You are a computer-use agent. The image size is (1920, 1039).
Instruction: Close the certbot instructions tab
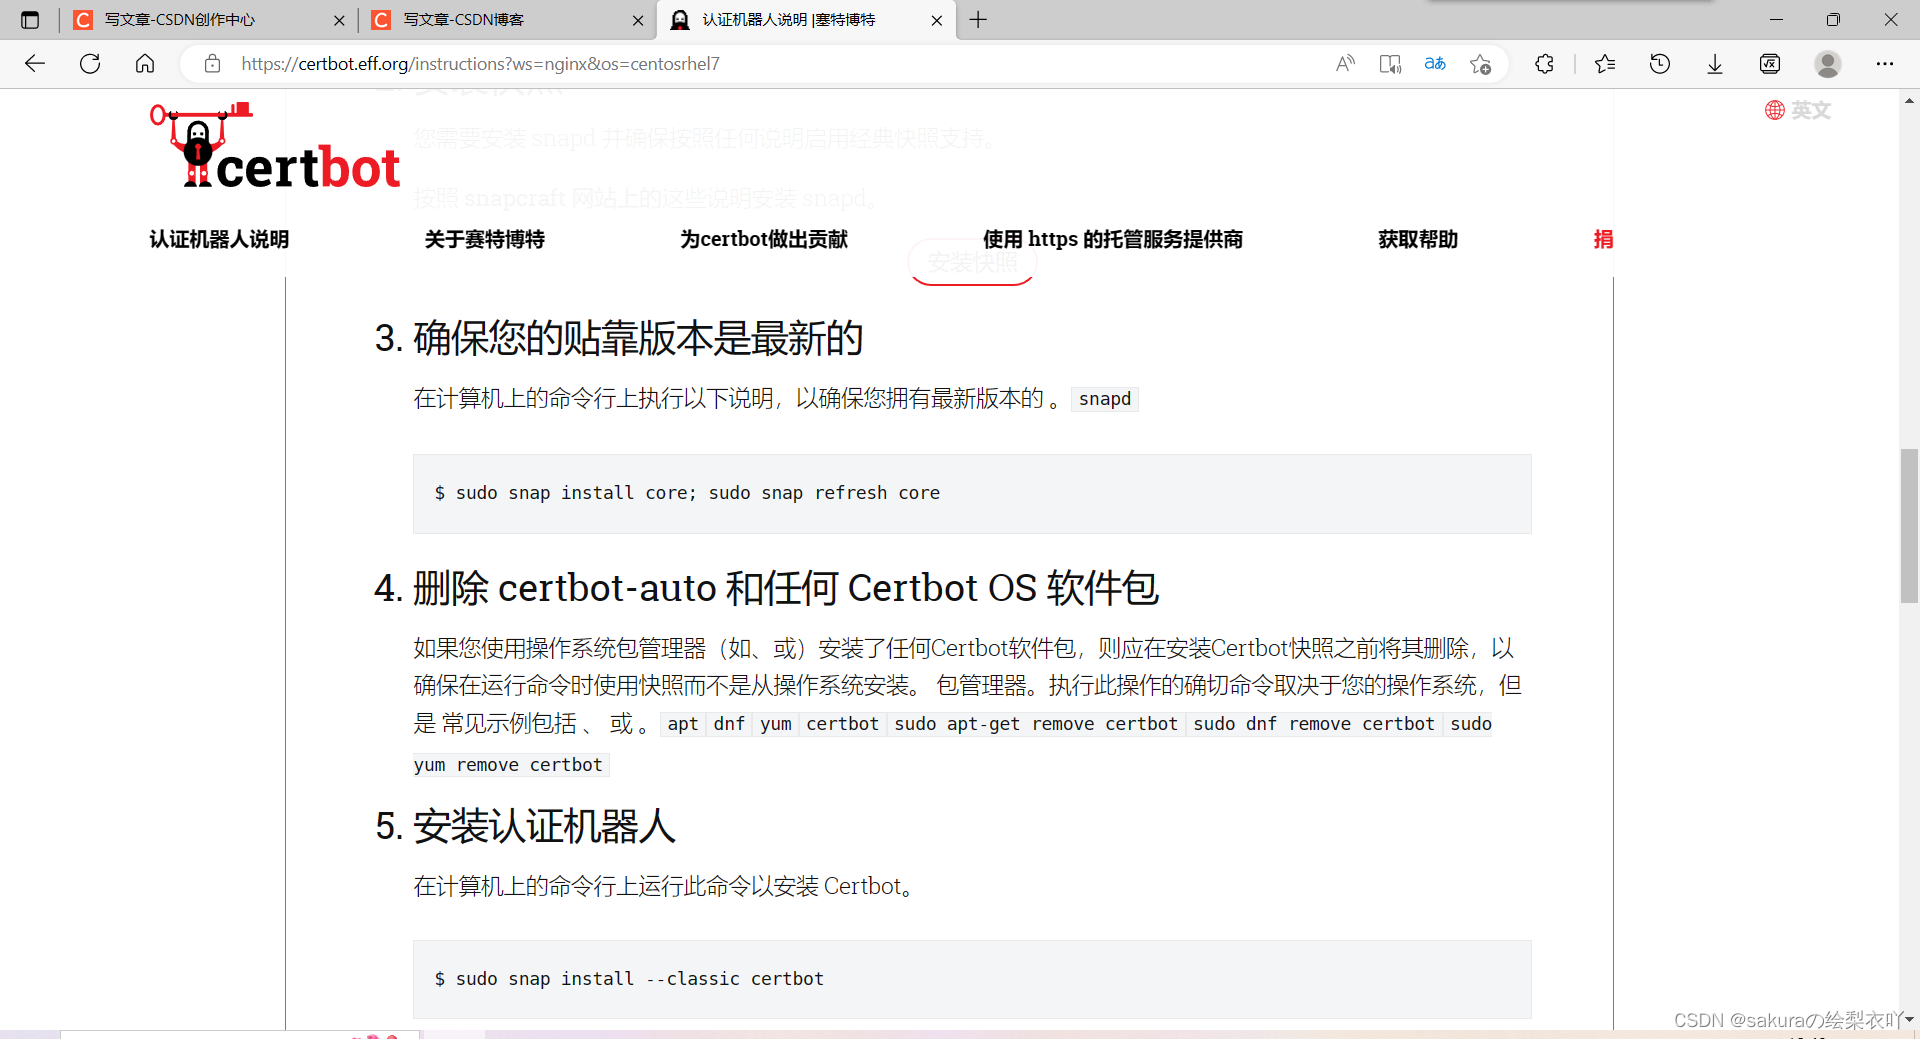[936, 20]
